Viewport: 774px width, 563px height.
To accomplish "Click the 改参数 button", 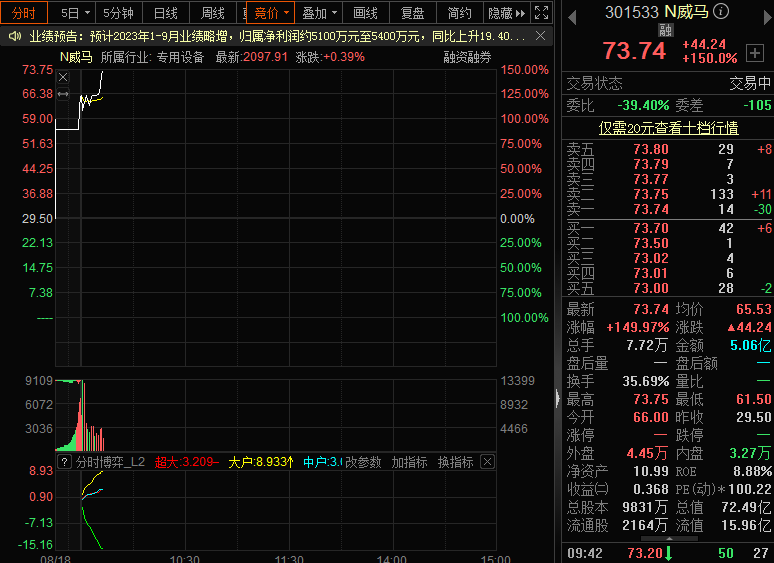I will coord(363,462).
